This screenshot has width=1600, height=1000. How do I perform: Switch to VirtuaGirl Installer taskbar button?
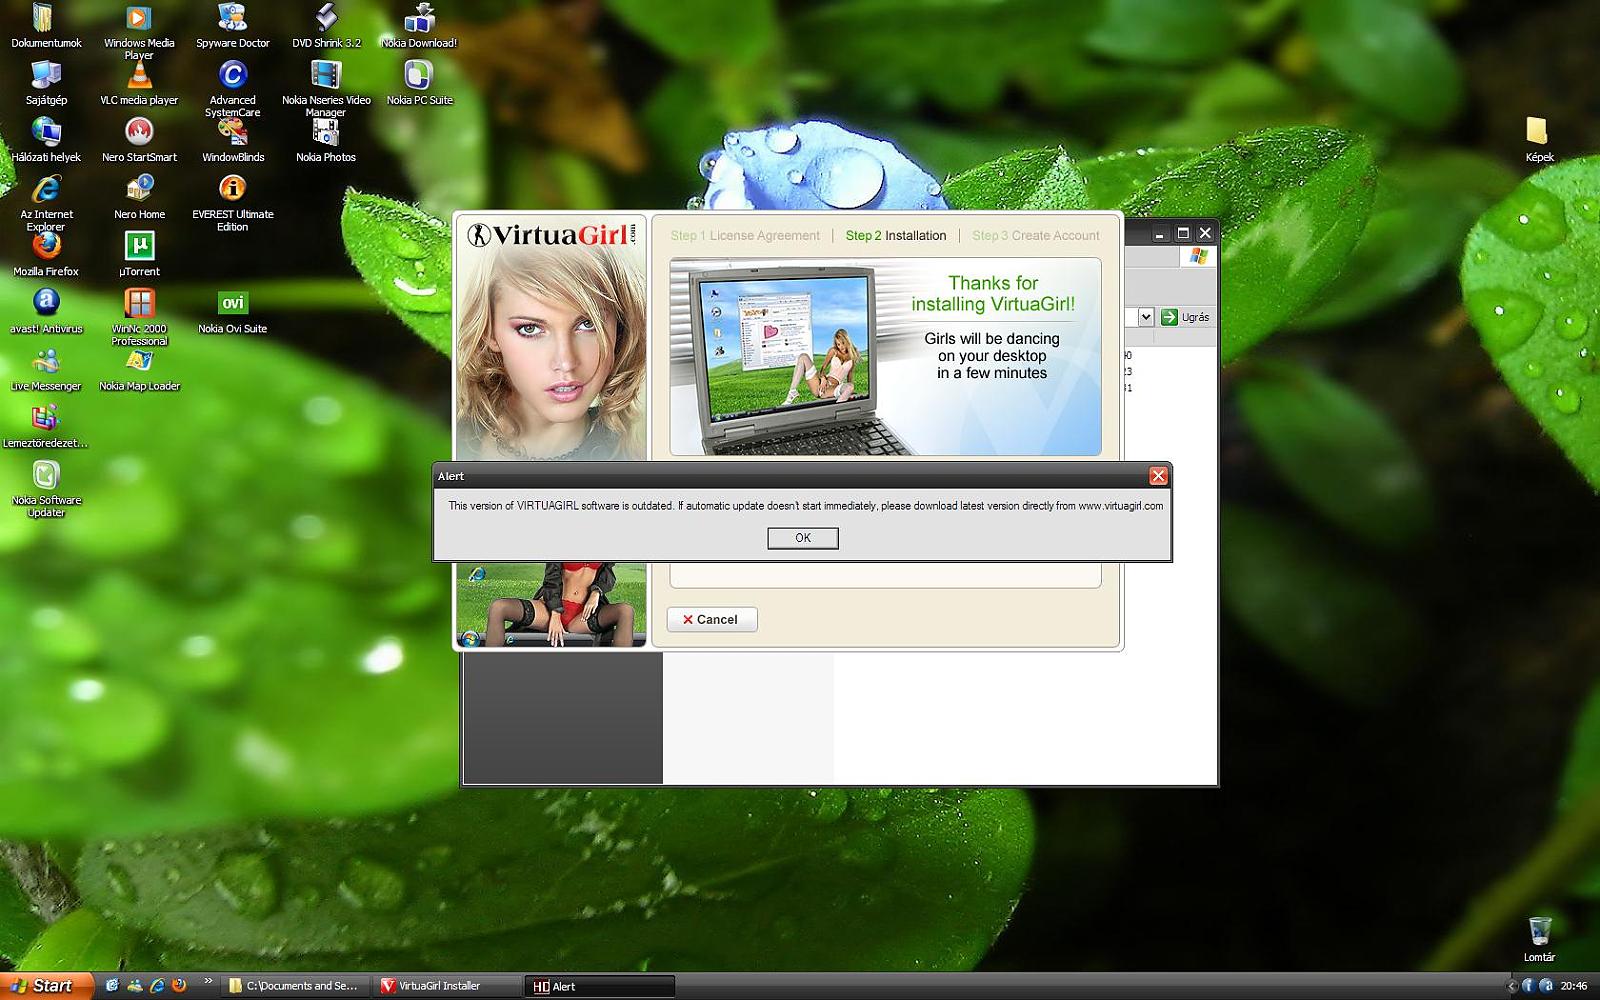click(x=448, y=986)
